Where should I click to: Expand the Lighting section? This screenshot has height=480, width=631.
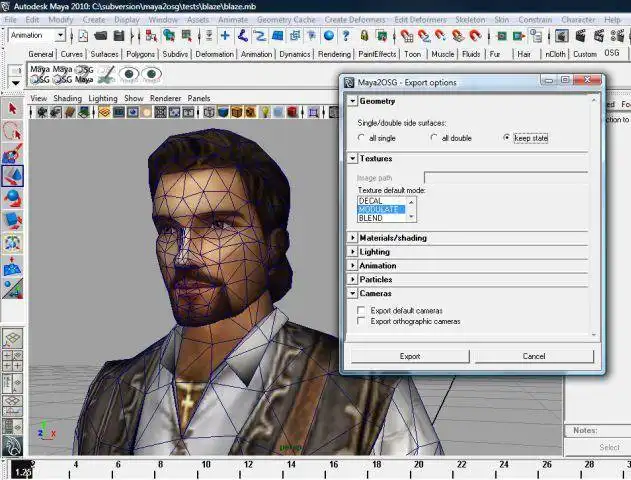(353, 252)
